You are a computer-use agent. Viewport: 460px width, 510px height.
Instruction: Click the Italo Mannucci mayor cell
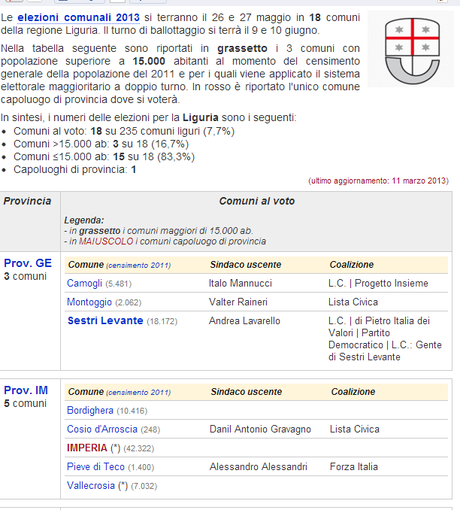(x=240, y=283)
